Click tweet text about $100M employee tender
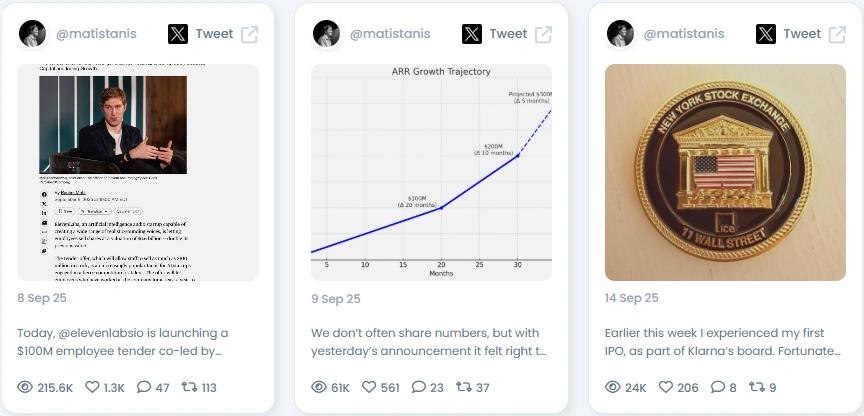This screenshot has width=864, height=416. pos(123,342)
